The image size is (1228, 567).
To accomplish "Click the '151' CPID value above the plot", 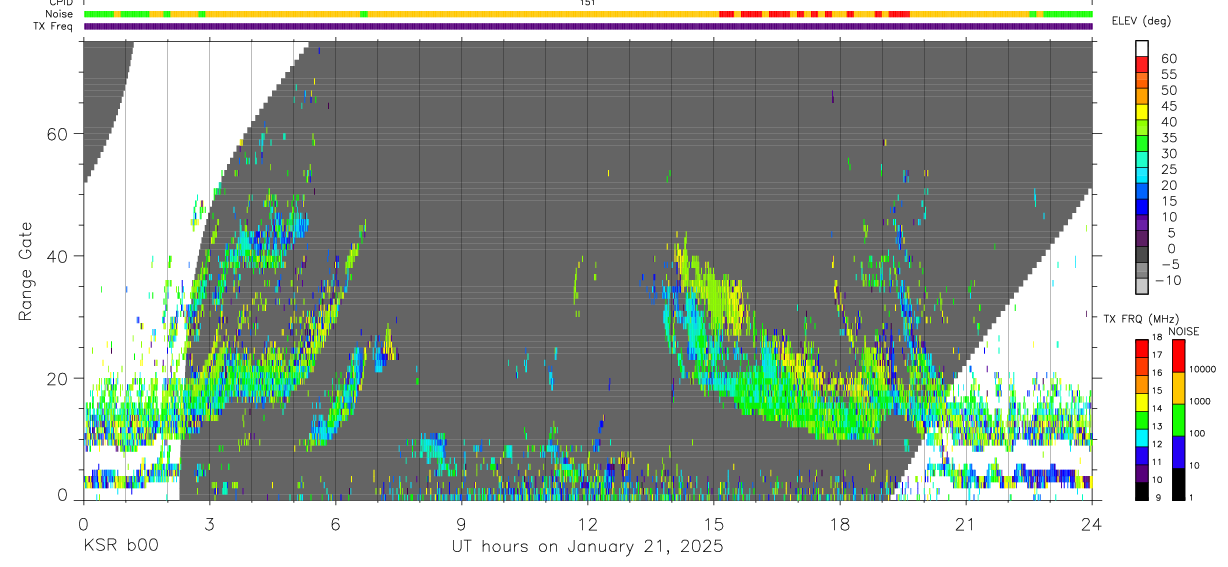I will pos(588,3).
